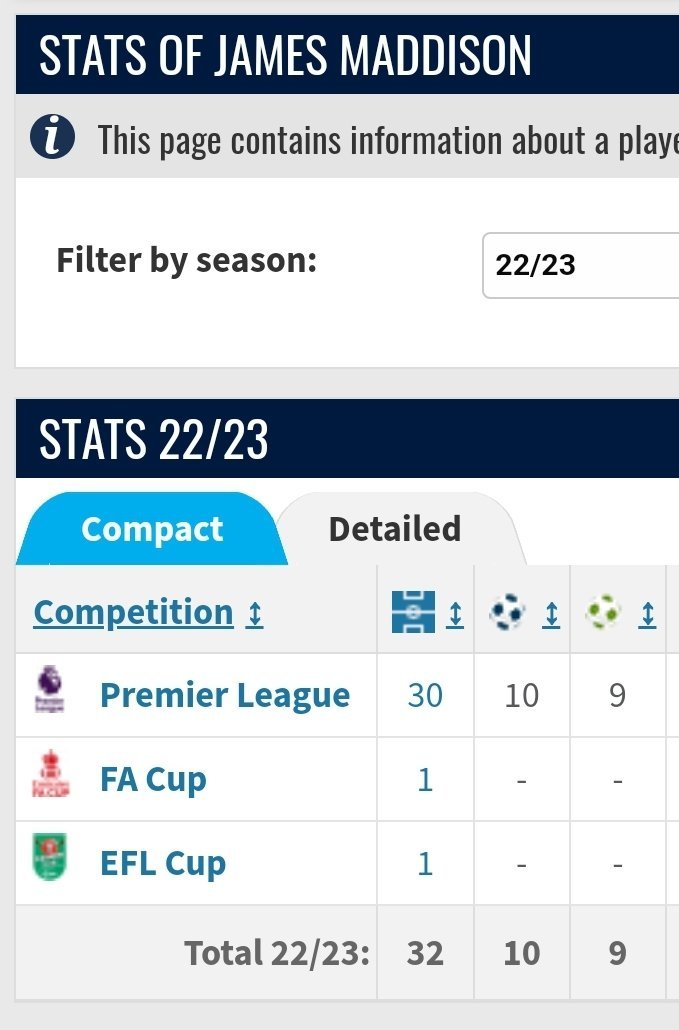Select the Compact tab
This screenshot has width=679, height=1030.
[152, 529]
